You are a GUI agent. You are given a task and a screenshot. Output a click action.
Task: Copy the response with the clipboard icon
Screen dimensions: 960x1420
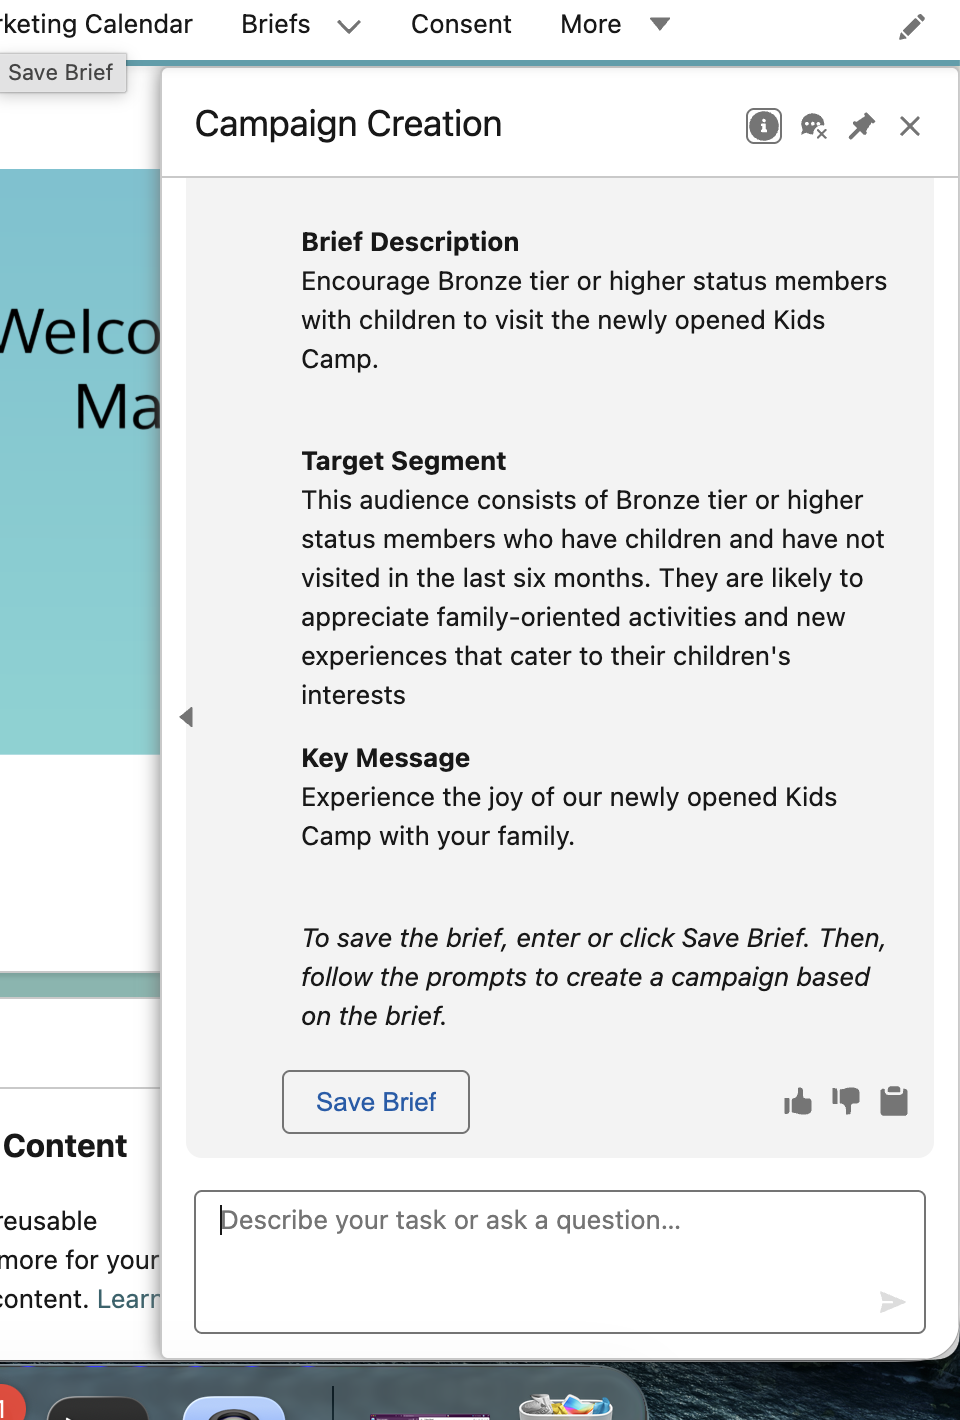[894, 1101]
